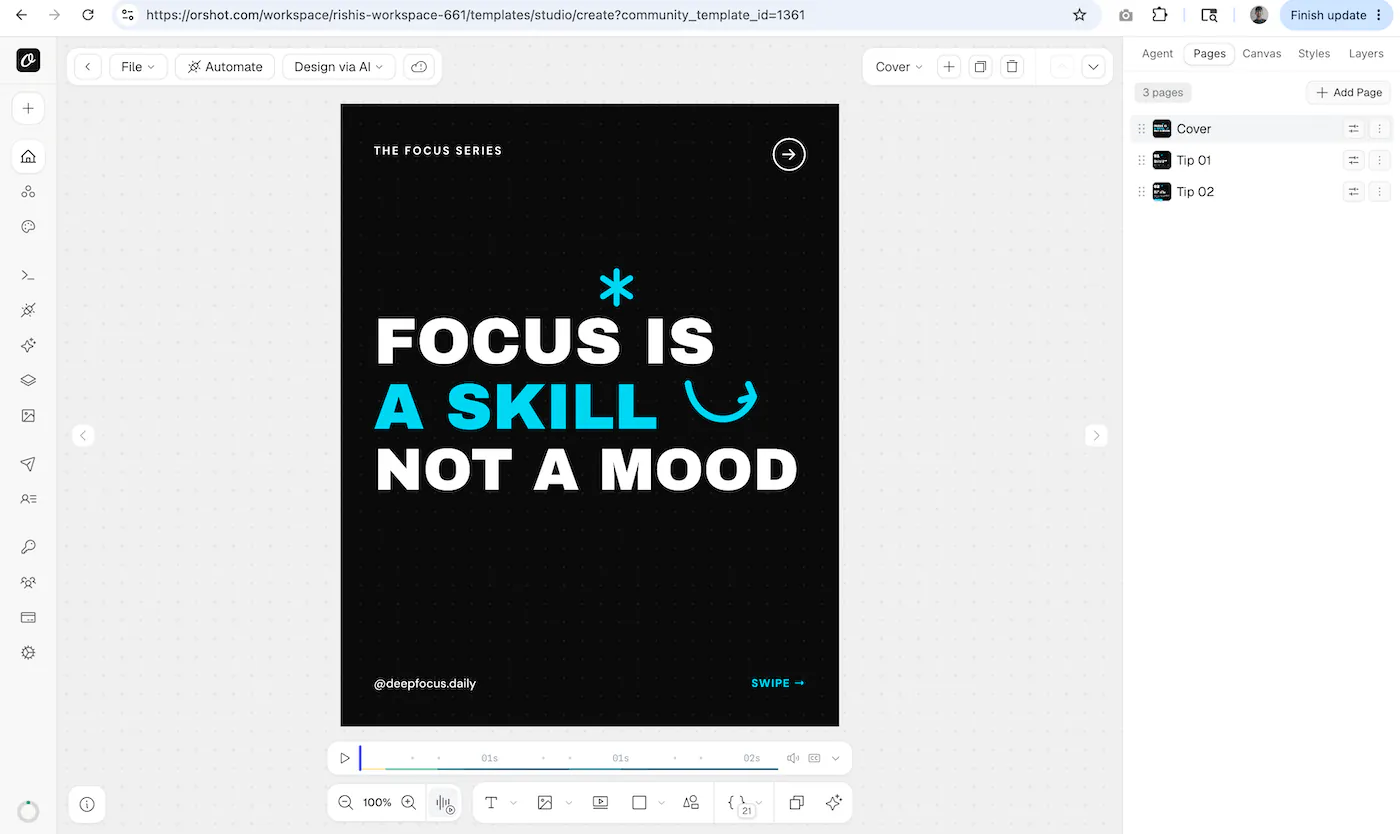Open the palette icon in the left sidebar
This screenshot has height=834, width=1400.
click(28, 227)
